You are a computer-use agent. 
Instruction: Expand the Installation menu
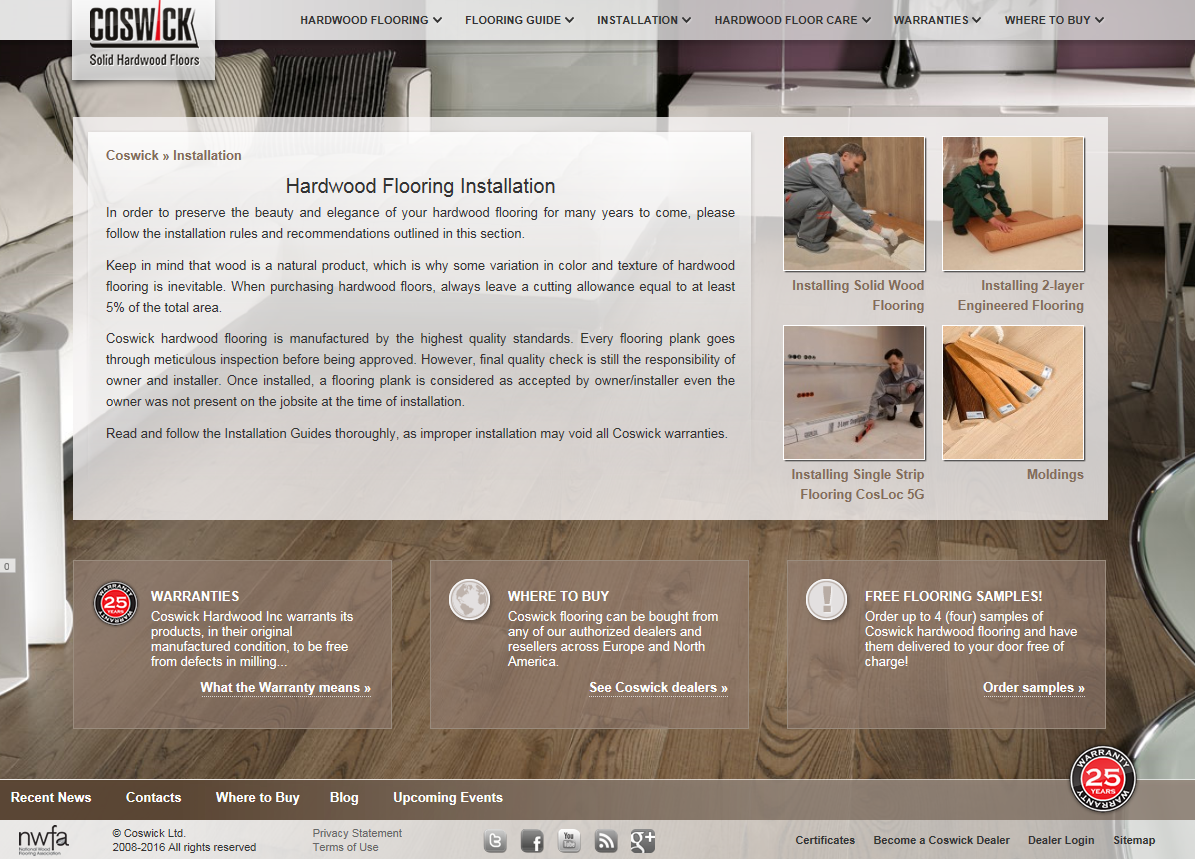(644, 20)
